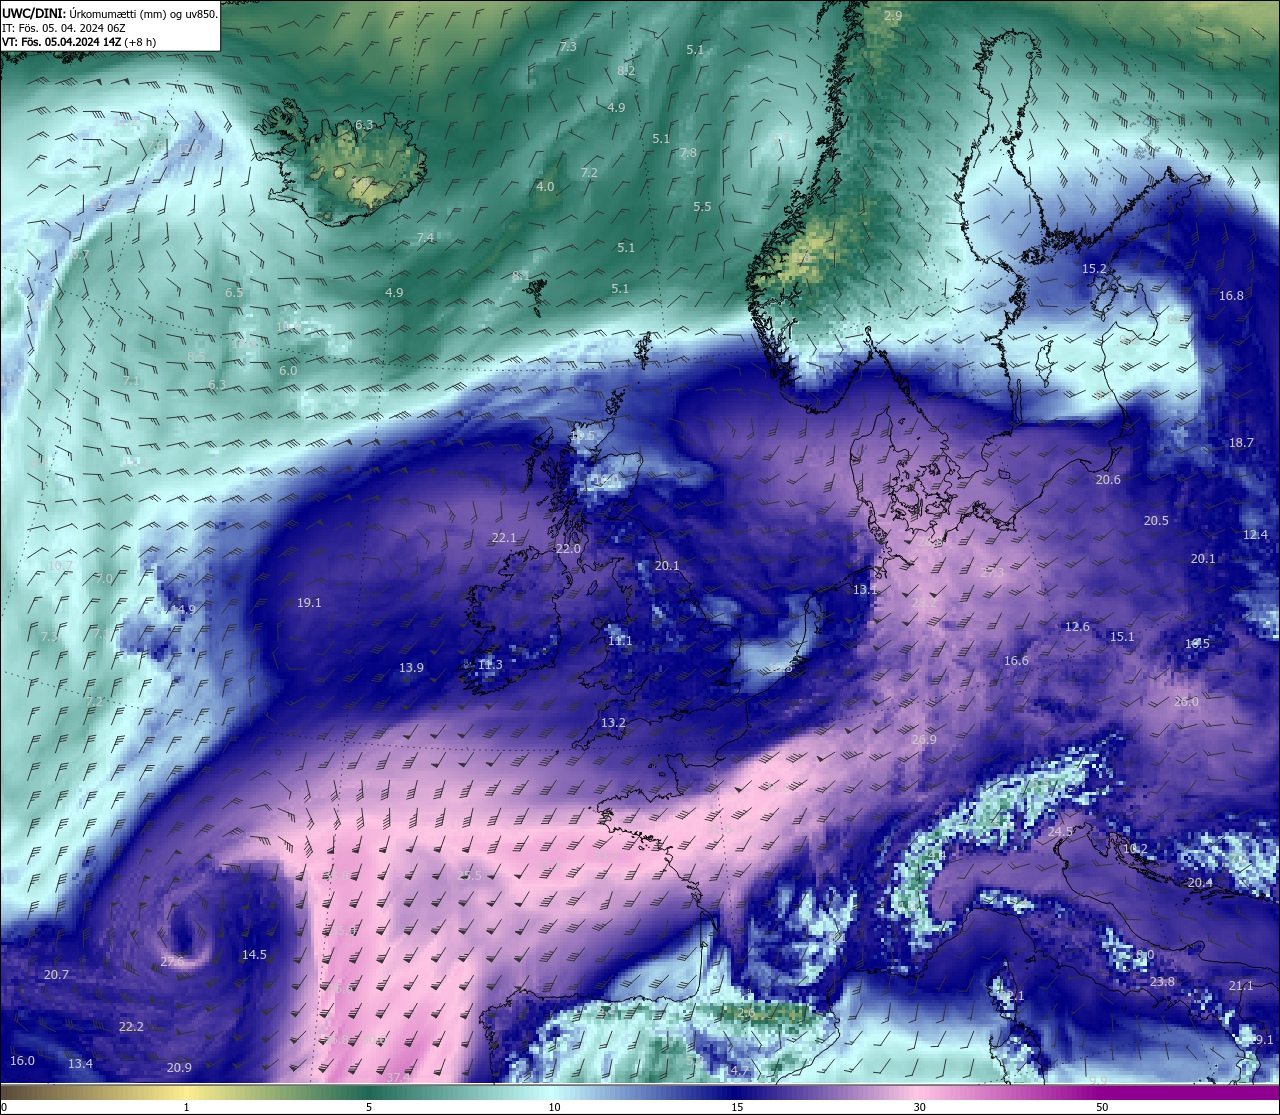Click the map value "12.4"
Viewport: 1280px width, 1115px height.
coord(1255,535)
